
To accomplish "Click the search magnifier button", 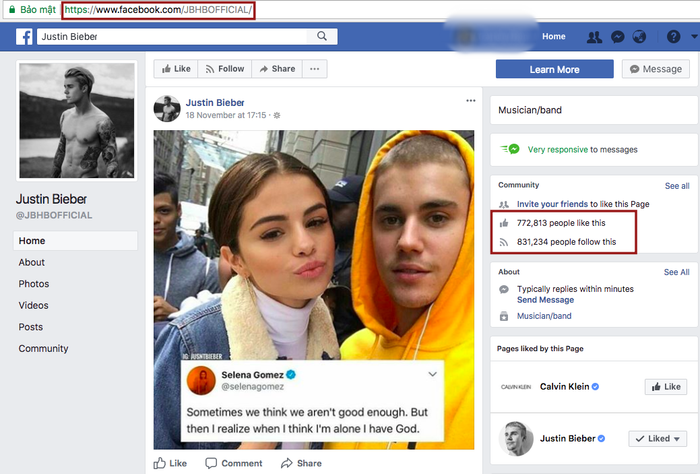I will (x=321, y=36).
